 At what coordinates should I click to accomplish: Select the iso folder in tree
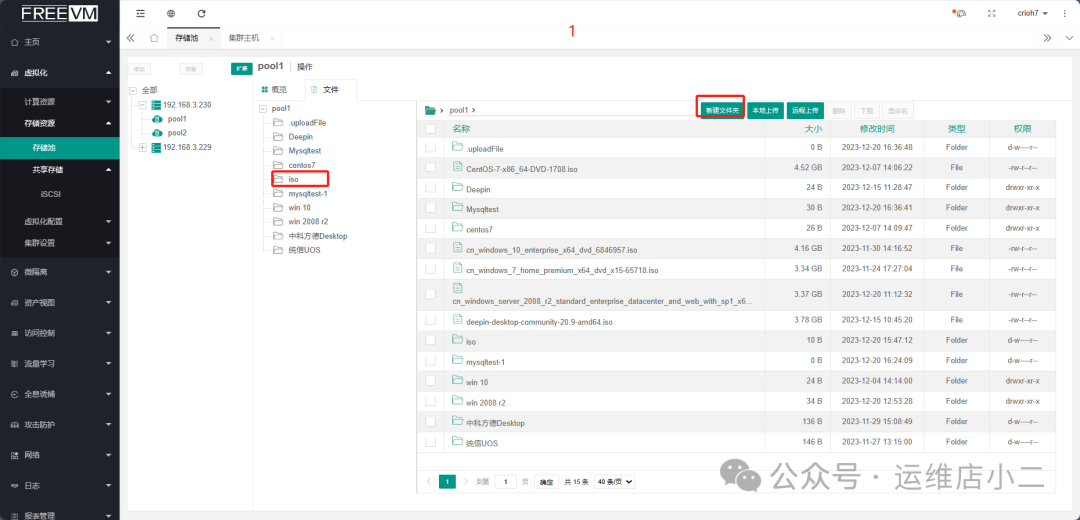(293, 179)
